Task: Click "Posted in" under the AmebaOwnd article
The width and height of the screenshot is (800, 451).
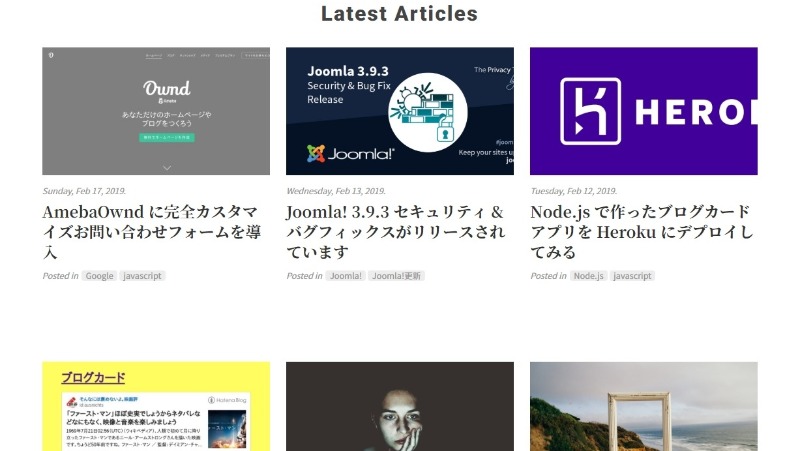Action: coord(60,276)
